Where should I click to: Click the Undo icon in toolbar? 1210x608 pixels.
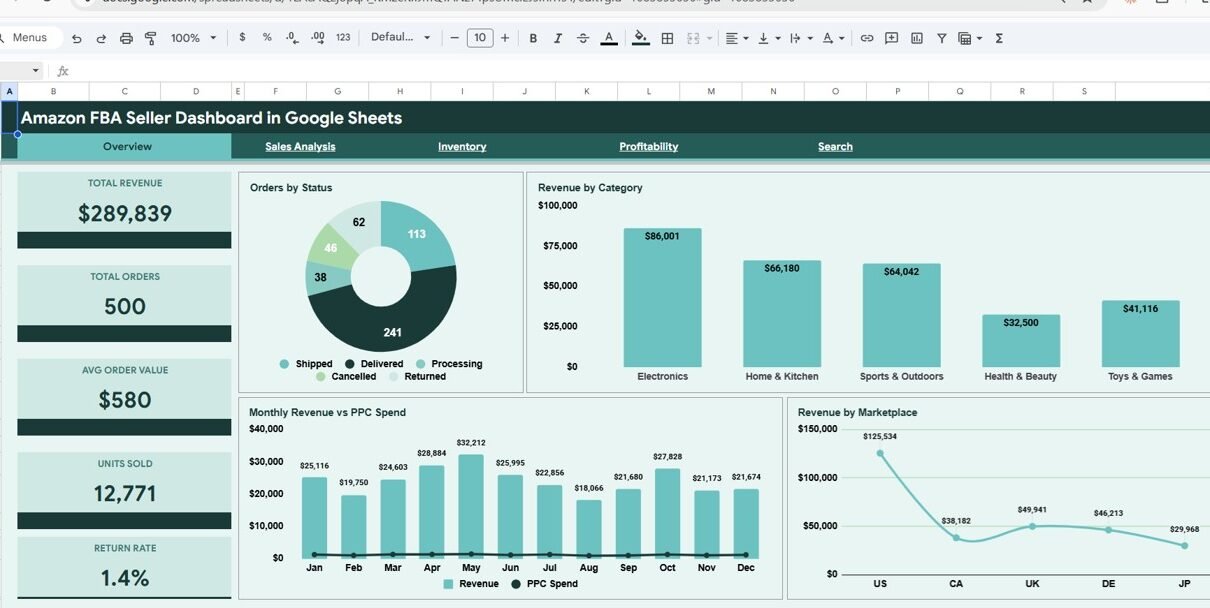(76, 38)
